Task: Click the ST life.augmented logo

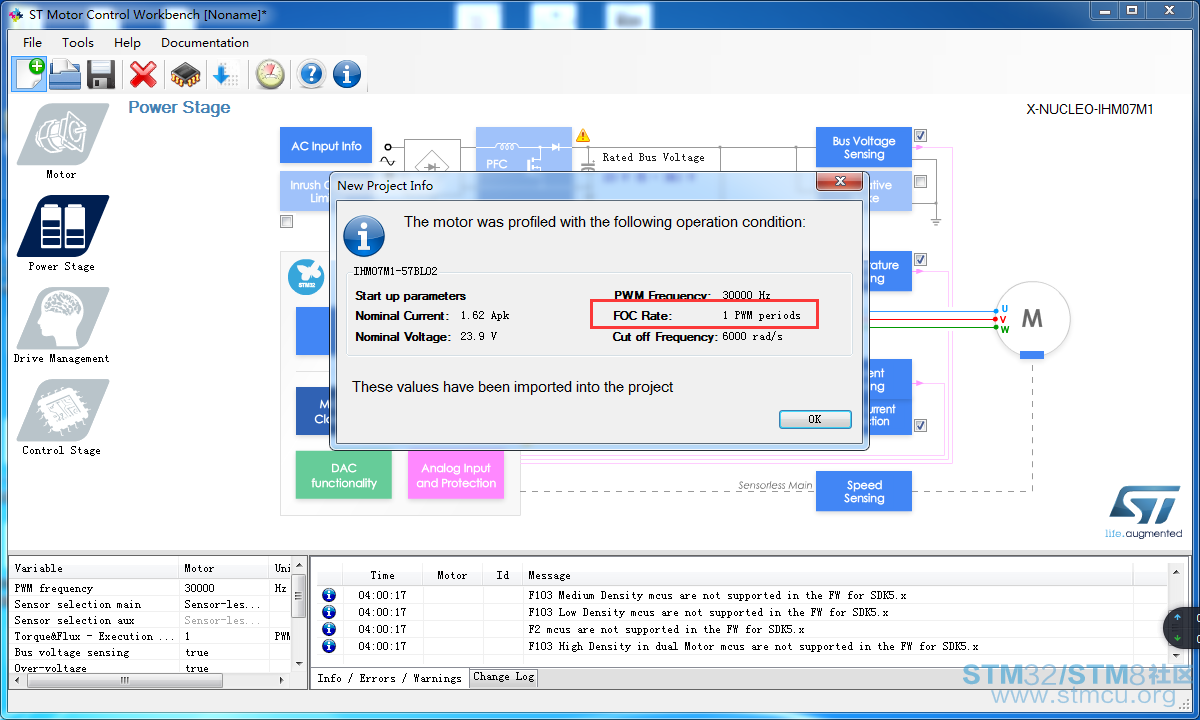Action: pos(1144,513)
